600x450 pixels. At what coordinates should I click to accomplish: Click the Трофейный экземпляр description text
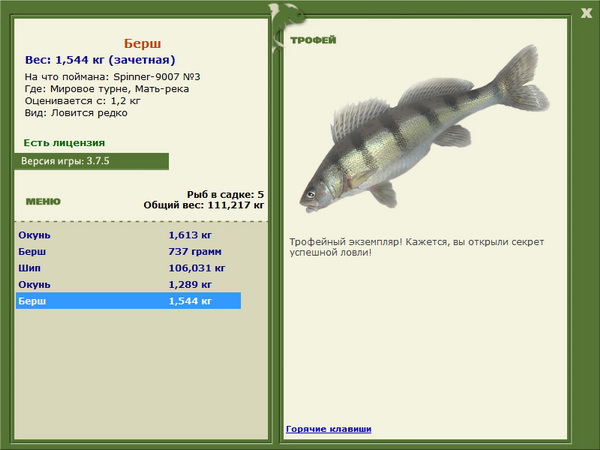click(x=416, y=247)
